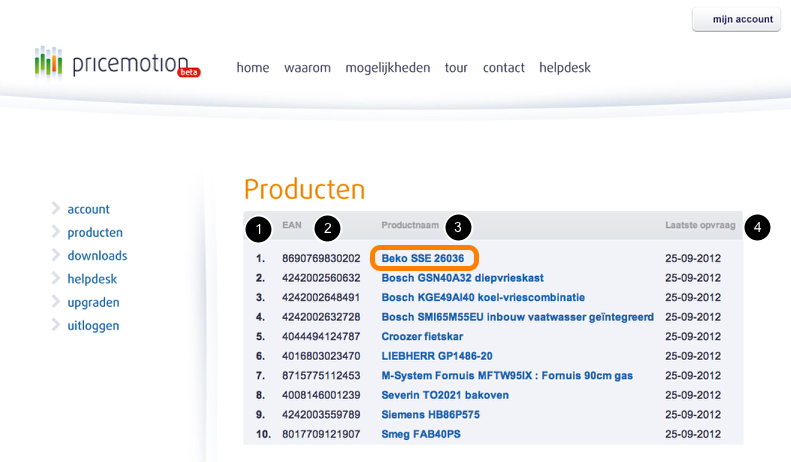Select EAN 4242003559789
The width and height of the screenshot is (791, 462).
(x=321, y=415)
